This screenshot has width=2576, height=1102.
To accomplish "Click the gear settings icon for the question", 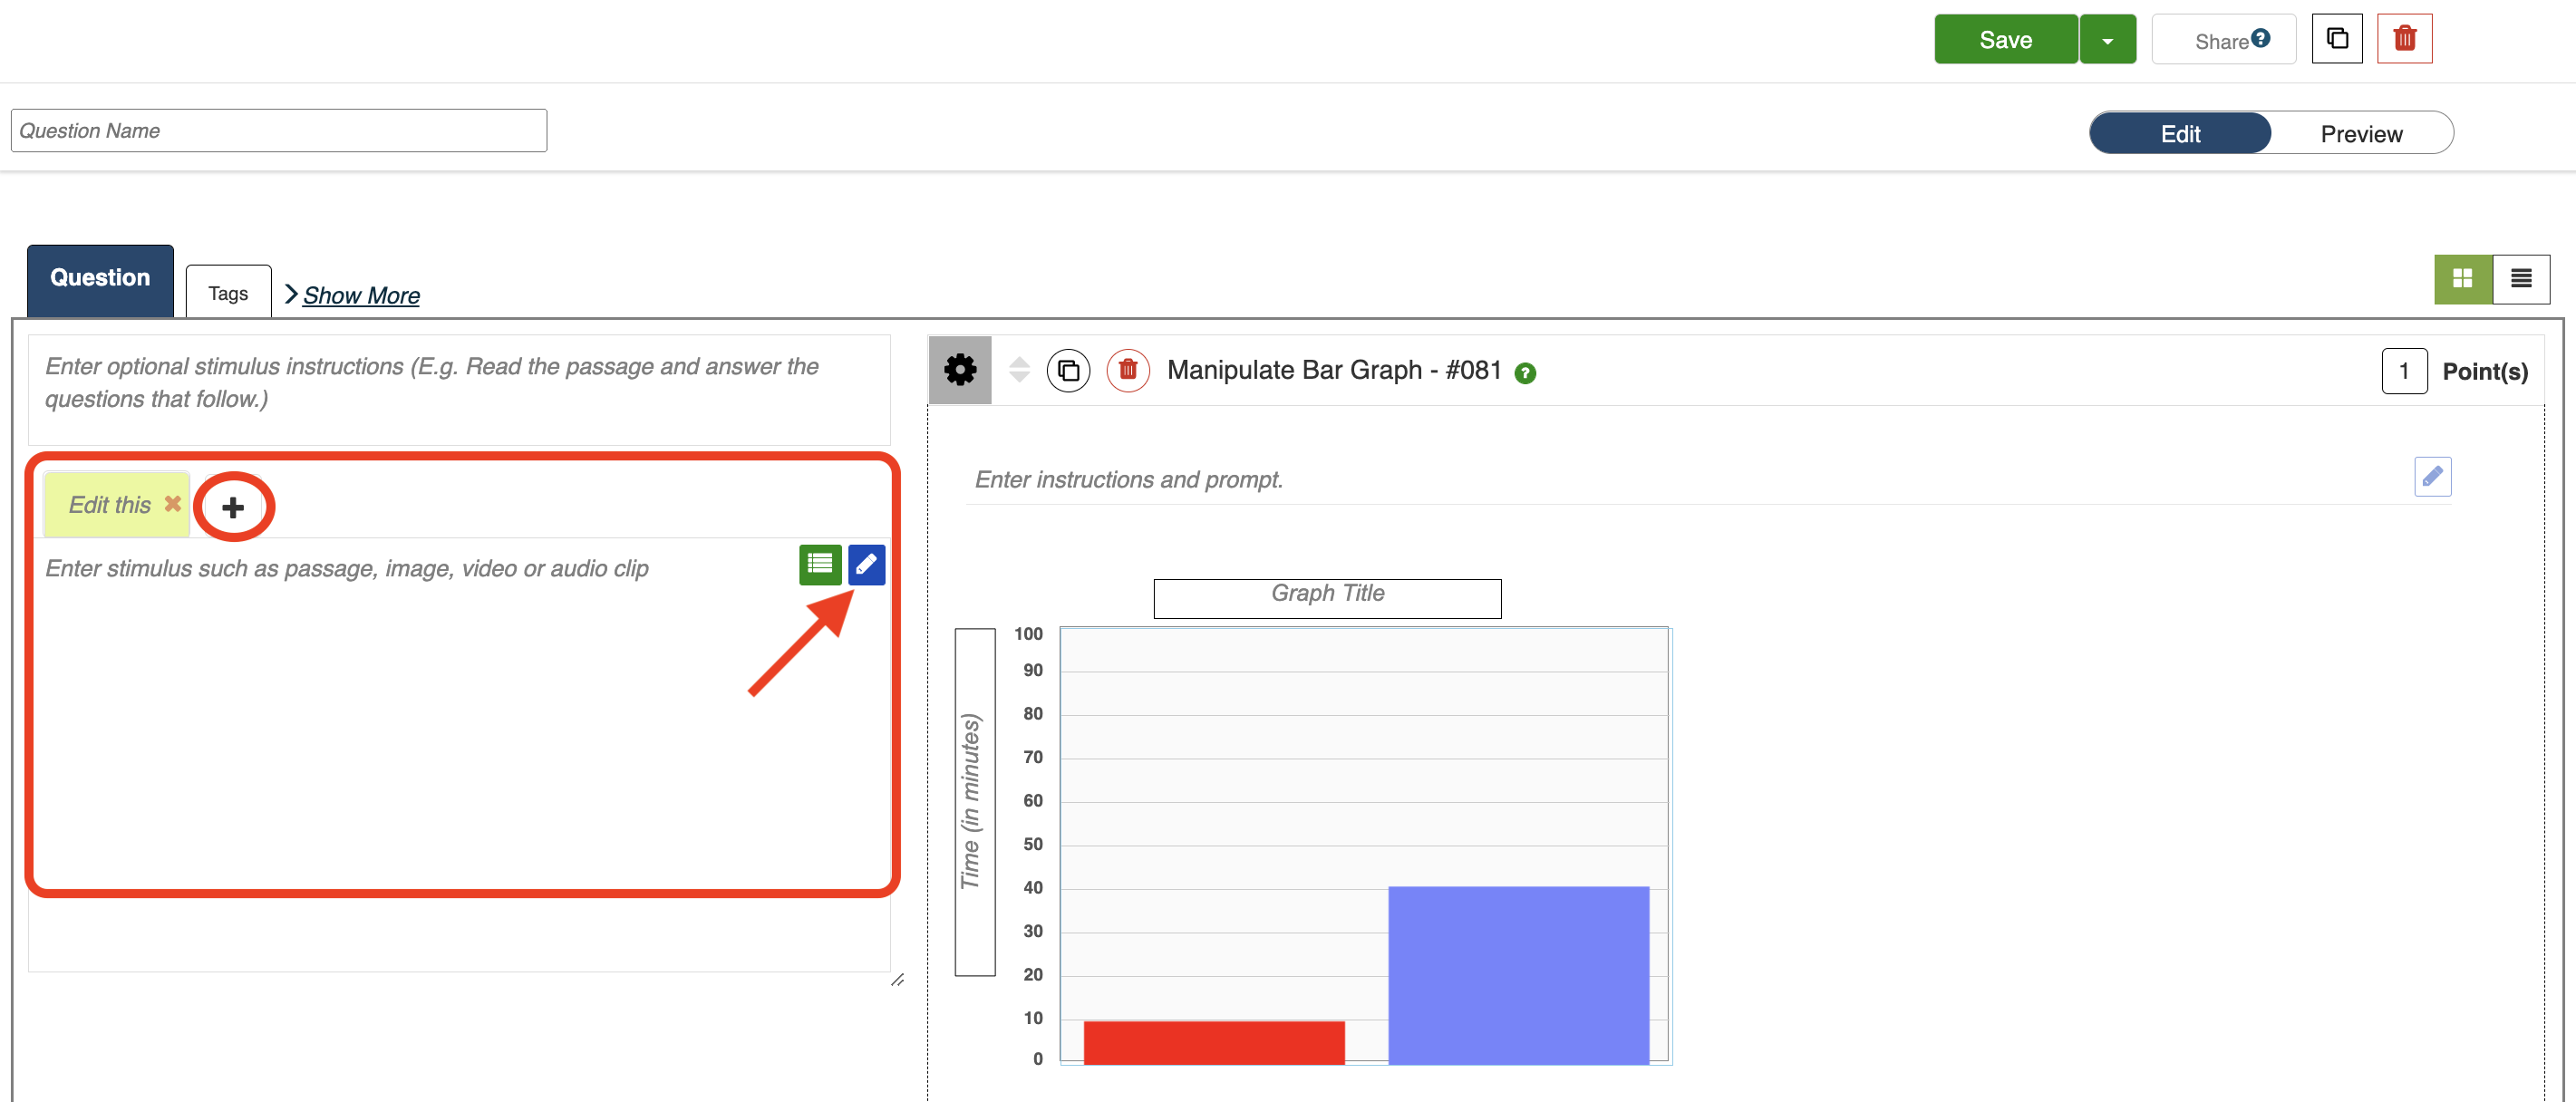I will 959,370.
